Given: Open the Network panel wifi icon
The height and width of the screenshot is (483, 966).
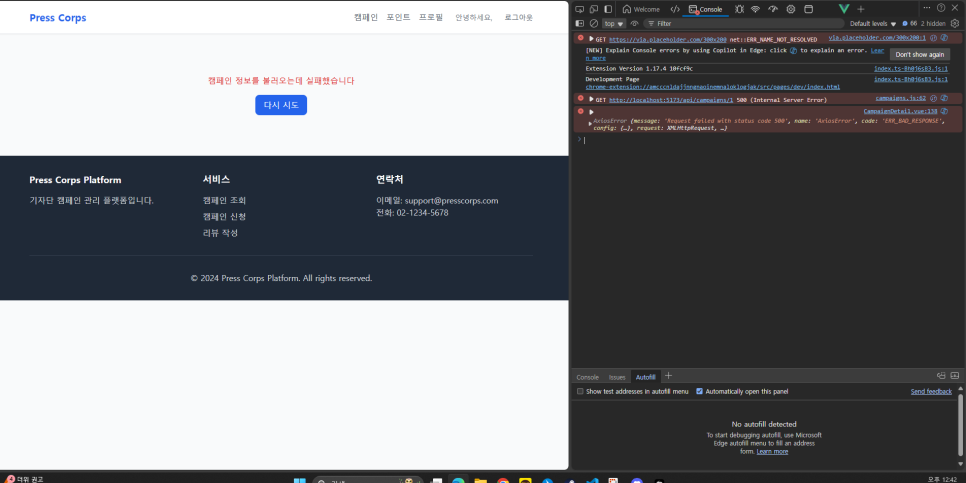Looking at the screenshot, I should 755,9.
